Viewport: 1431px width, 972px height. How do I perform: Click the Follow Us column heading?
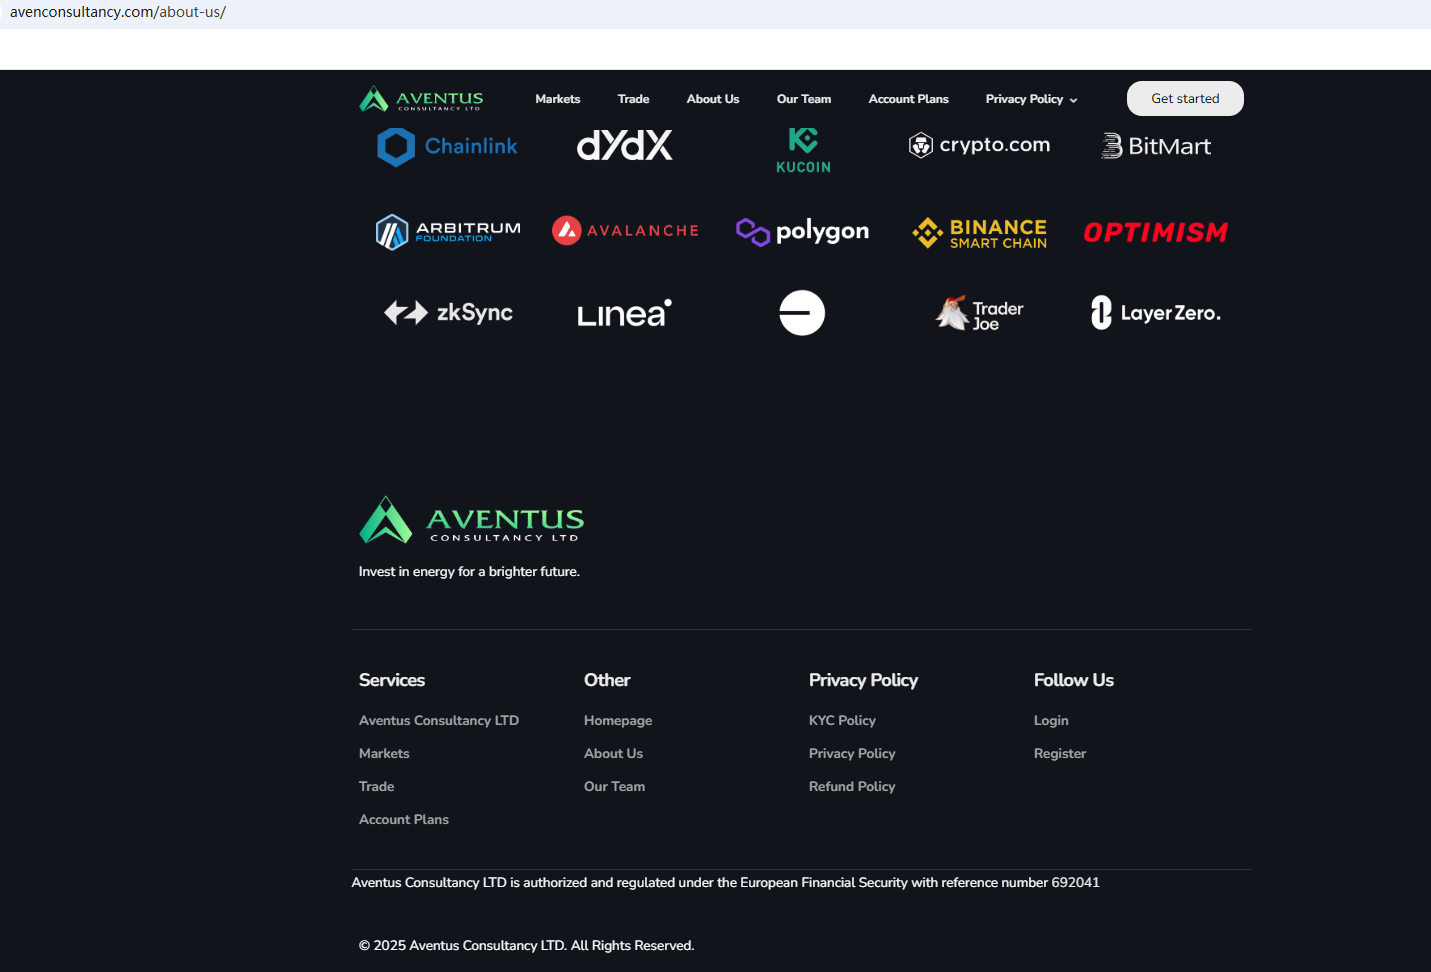(x=1074, y=680)
